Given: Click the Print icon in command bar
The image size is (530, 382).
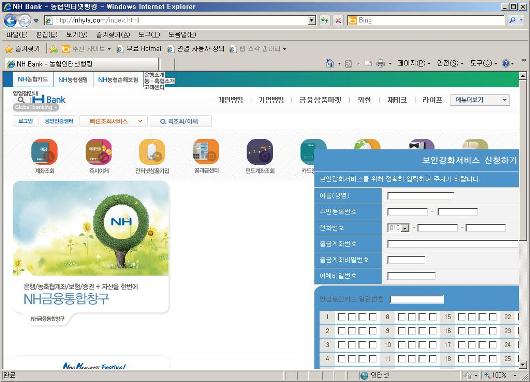Looking at the screenshot, I should point(381,63).
